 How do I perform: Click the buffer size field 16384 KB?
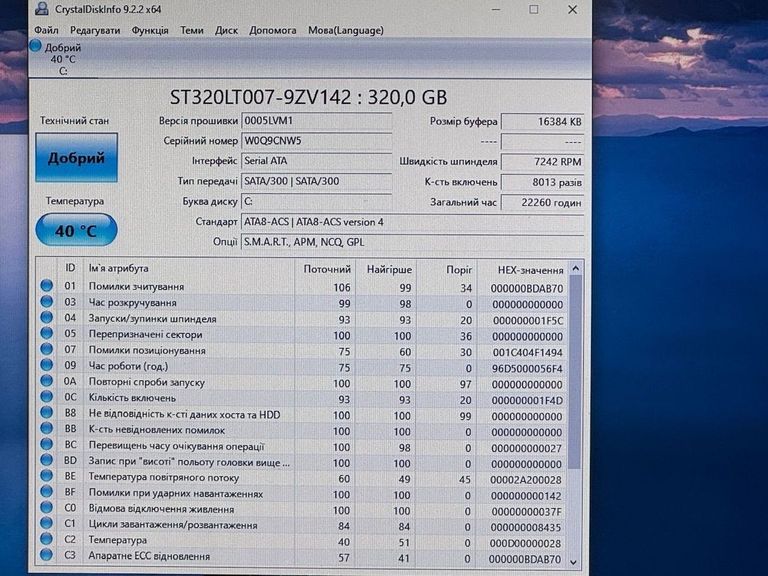point(543,121)
